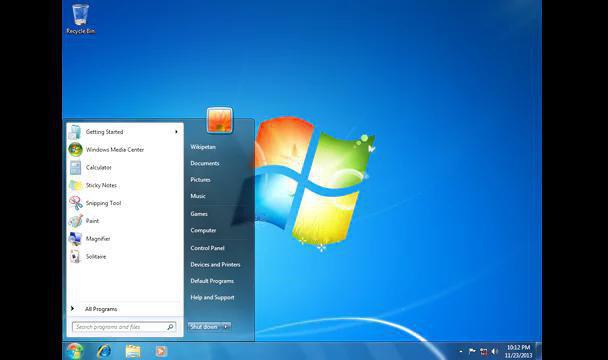The width and height of the screenshot is (608, 360).
Task: Click the Calculator icon in Start menu
Action: click(75, 168)
